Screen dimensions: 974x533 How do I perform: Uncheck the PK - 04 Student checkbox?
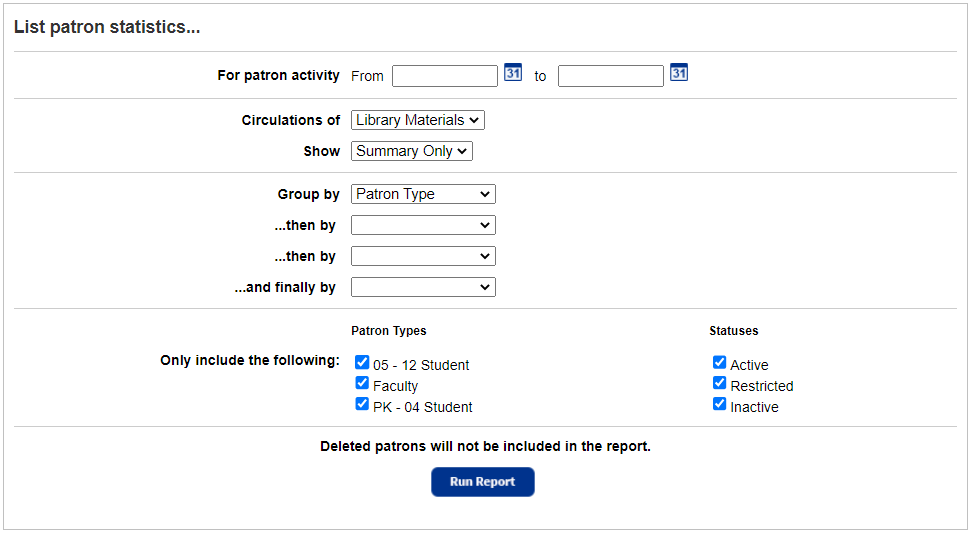pyautogui.click(x=362, y=405)
